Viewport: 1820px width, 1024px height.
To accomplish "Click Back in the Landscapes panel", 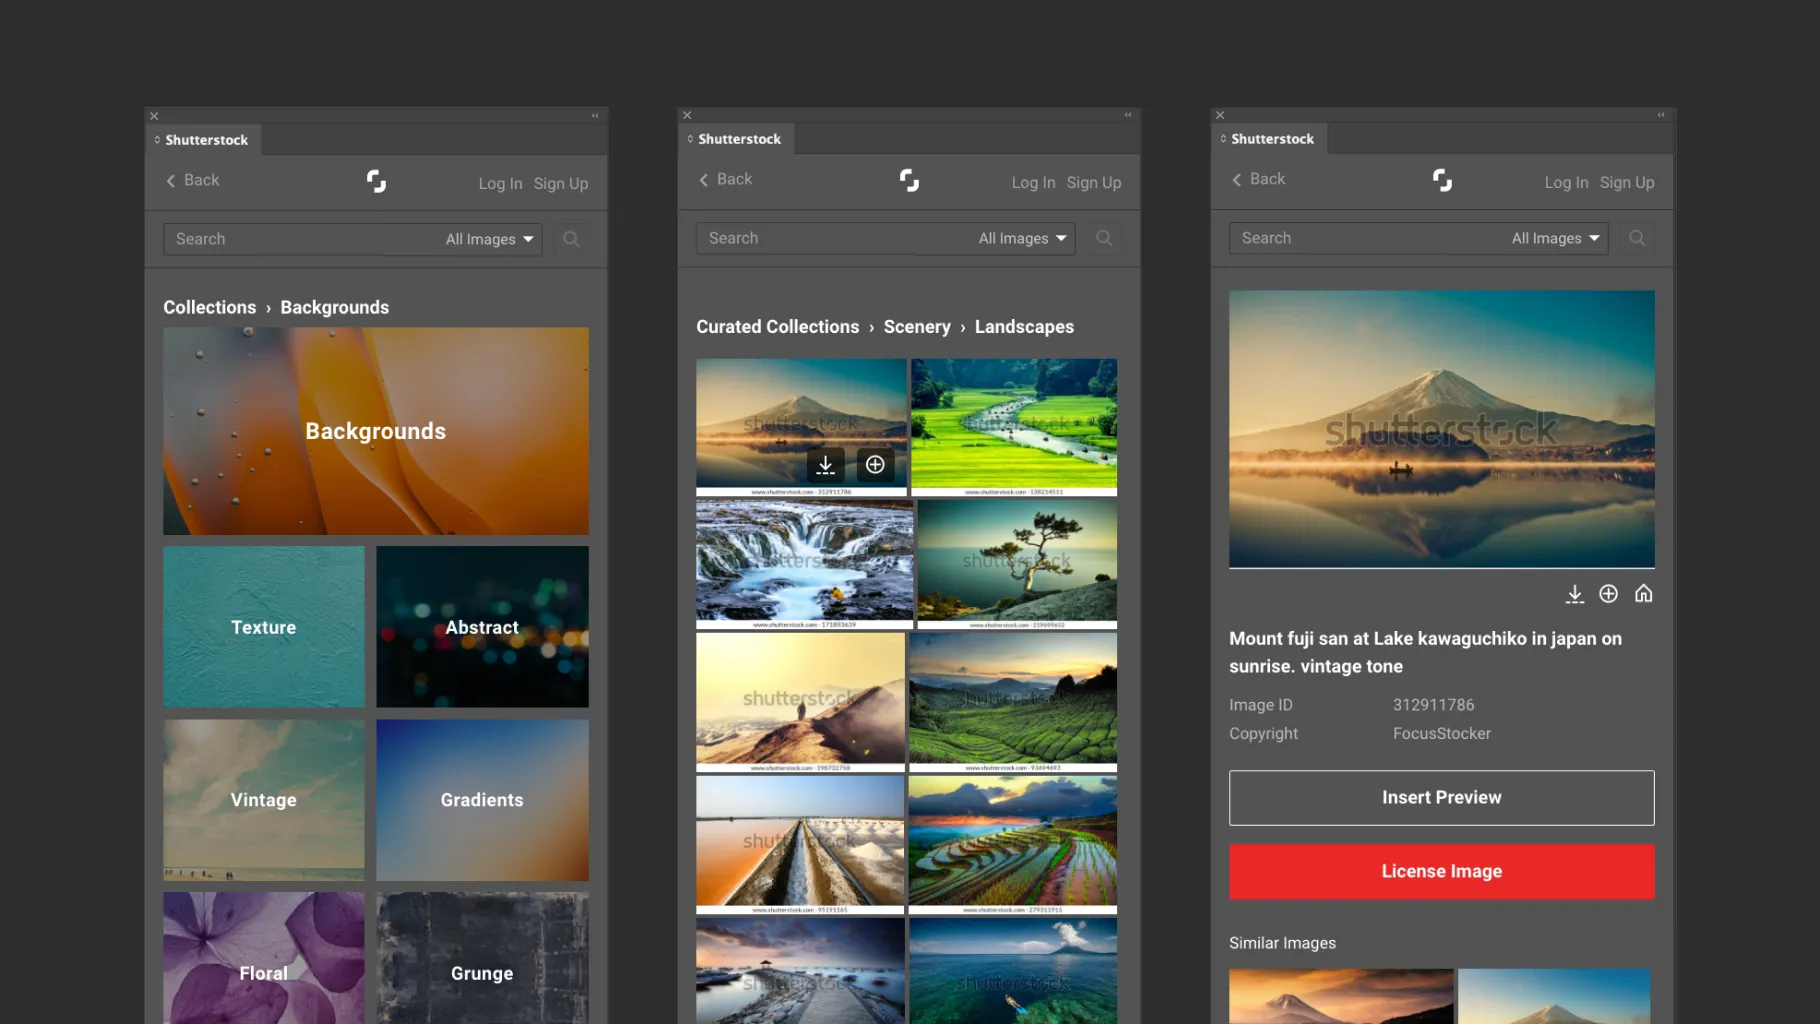I will pyautogui.click(x=725, y=179).
